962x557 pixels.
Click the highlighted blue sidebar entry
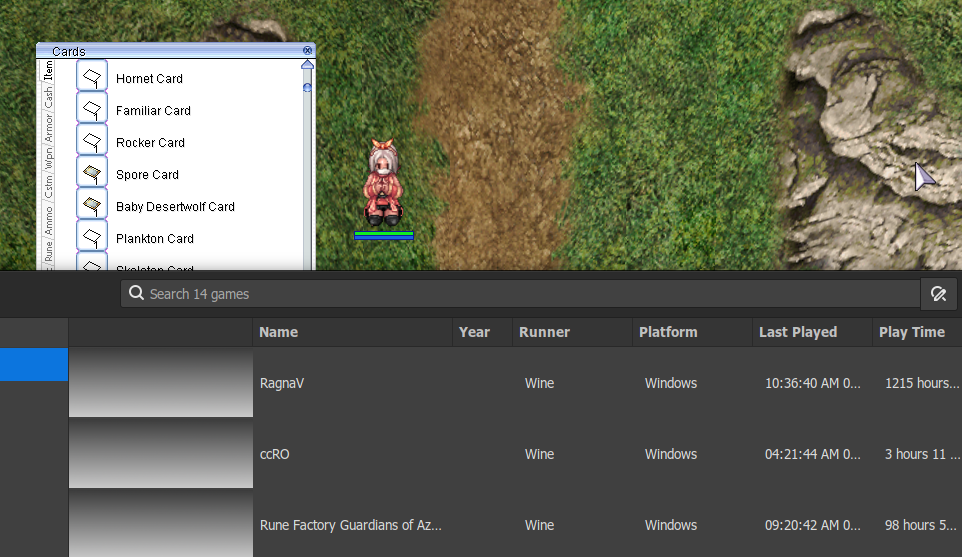pos(34,364)
